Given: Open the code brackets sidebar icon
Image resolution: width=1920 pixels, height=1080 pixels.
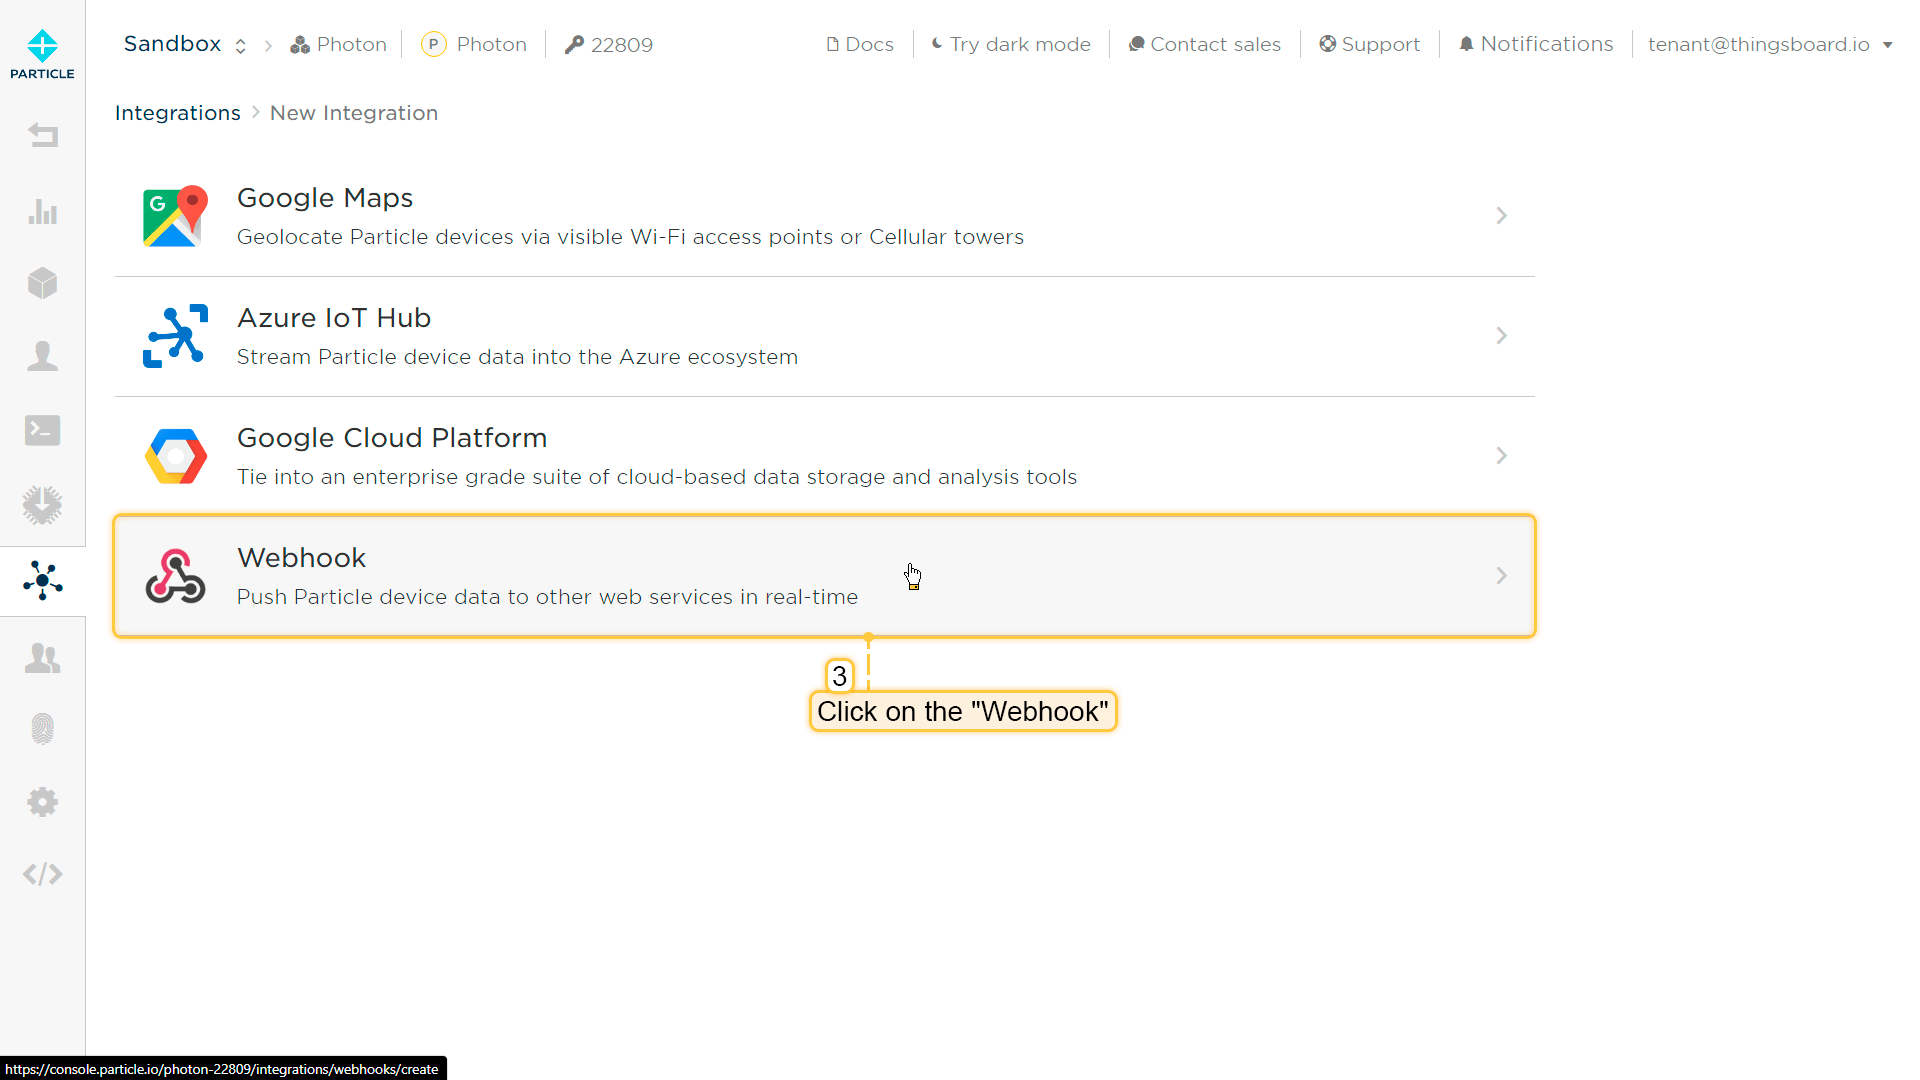Looking at the screenshot, I should (42, 874).
